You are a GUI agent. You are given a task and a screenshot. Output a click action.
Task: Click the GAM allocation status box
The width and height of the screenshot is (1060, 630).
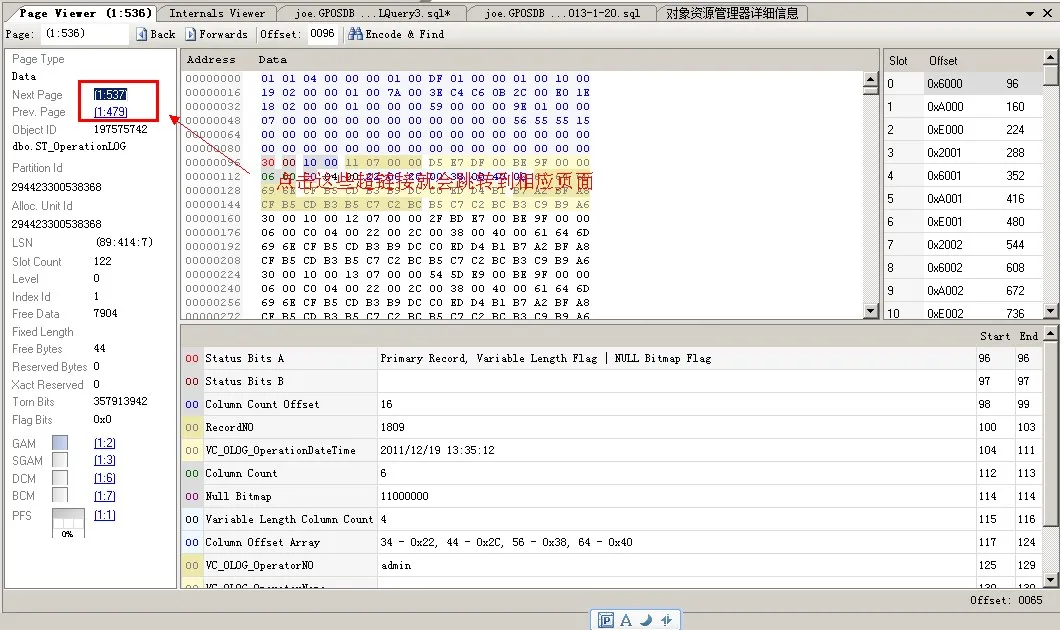pyautogui.click(x=60, y=443)
